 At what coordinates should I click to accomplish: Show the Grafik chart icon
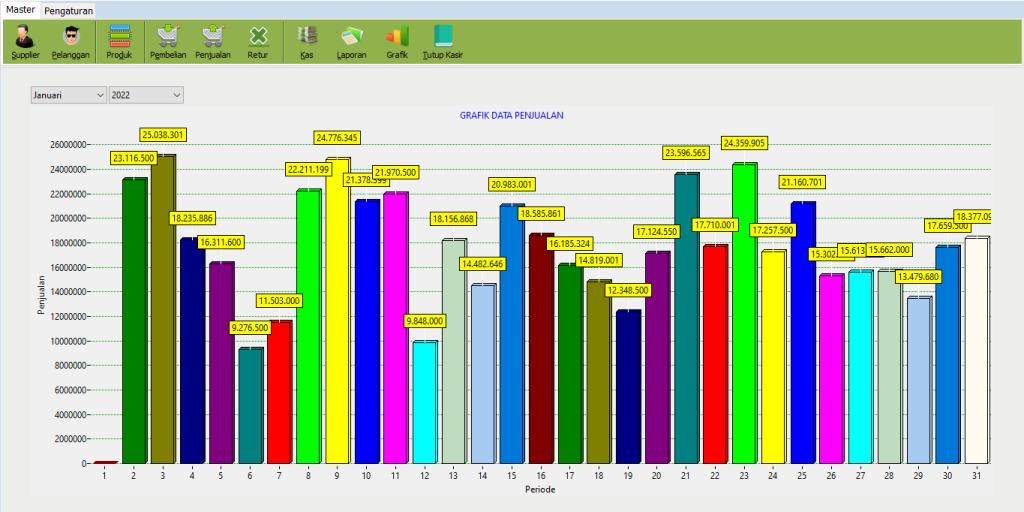[x=397, y=42]
